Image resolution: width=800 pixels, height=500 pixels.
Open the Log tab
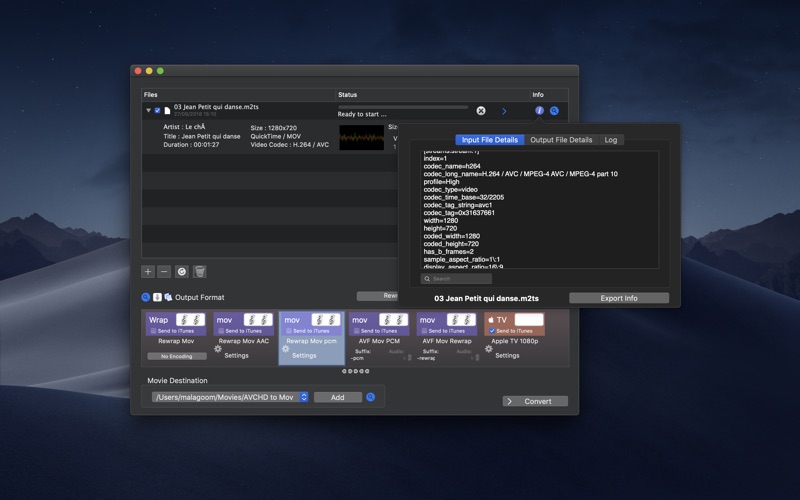611,140
